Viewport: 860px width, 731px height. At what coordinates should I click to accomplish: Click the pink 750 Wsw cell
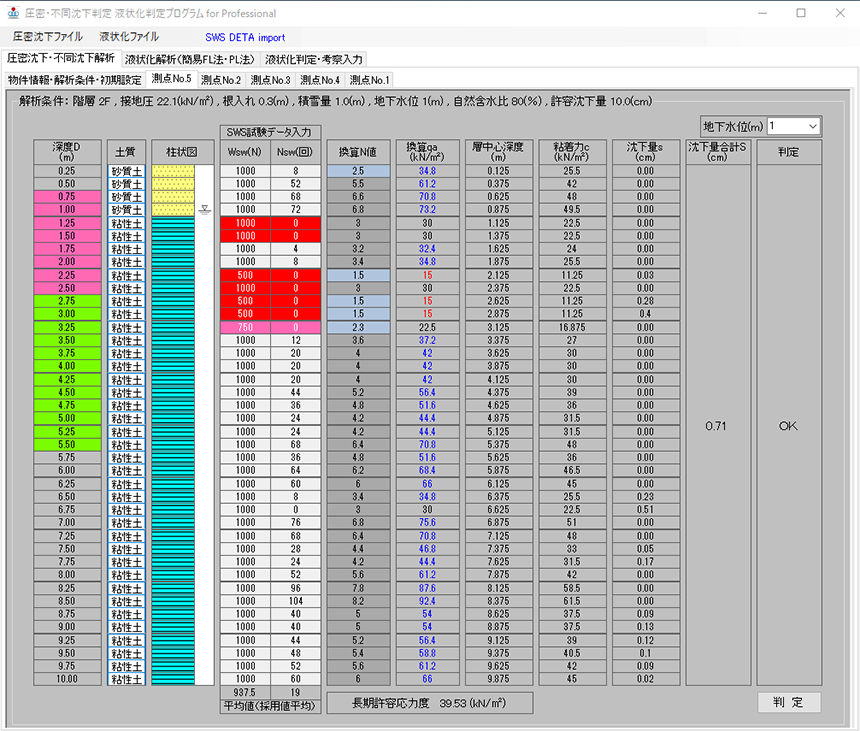point(245,327)
